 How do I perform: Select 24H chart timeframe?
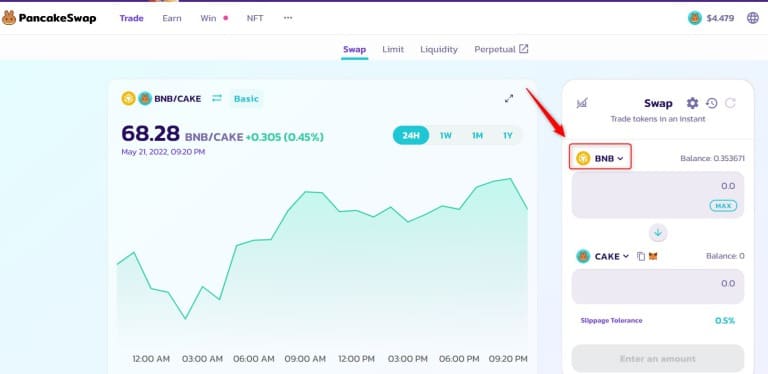[411, 136]
